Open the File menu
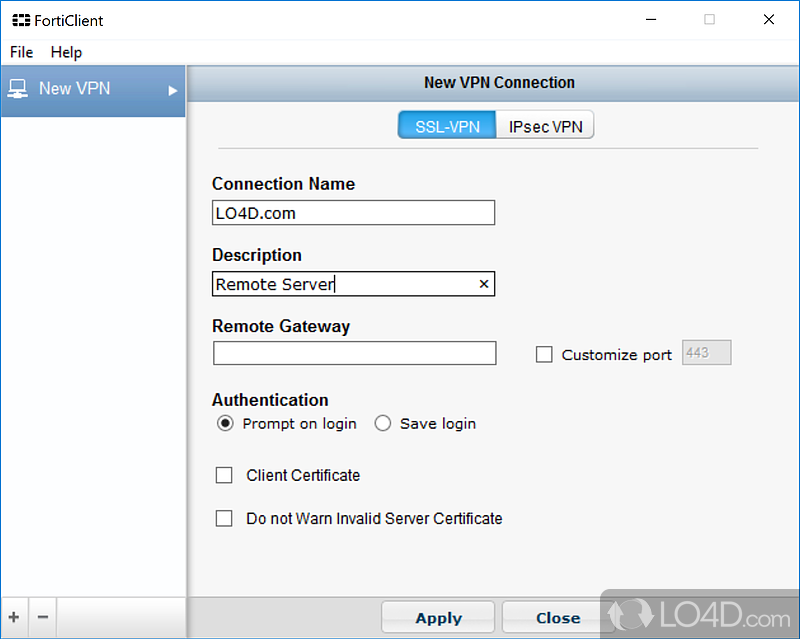Image resolution: width=800 pixels, height=639 pixels. tap(21, 52)
